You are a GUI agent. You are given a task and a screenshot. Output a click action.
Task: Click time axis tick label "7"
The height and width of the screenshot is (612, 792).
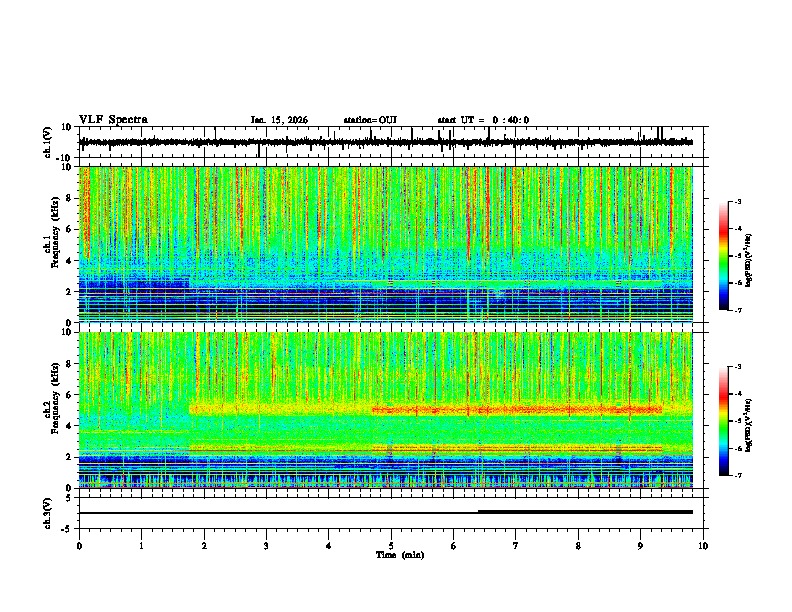(x=516, y=546)
